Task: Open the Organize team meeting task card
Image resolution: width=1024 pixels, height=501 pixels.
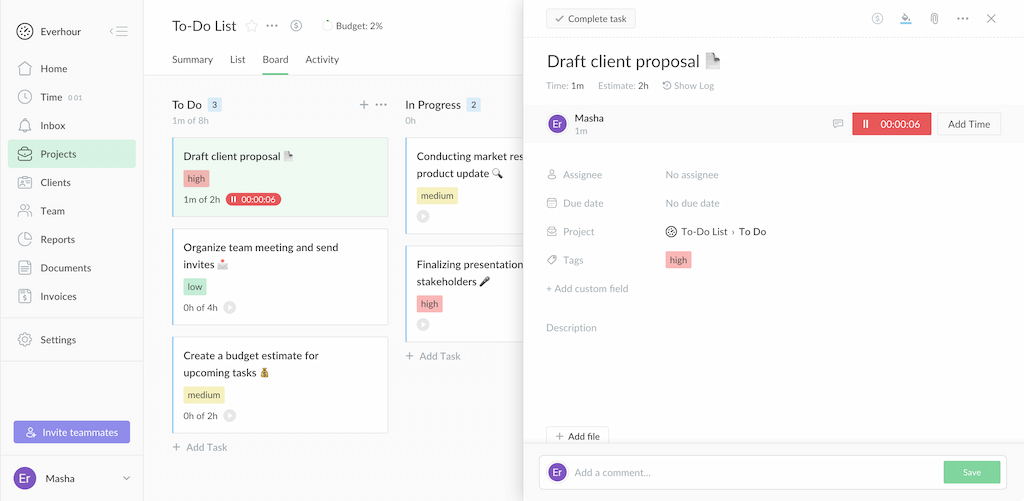Action: [280, 276]
